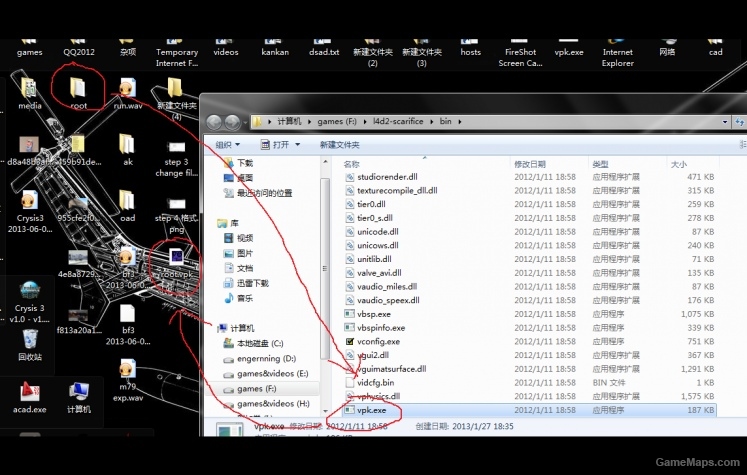
Task: Expand the breadcrumb arrow after 计算机
Action: coord(309,121)
